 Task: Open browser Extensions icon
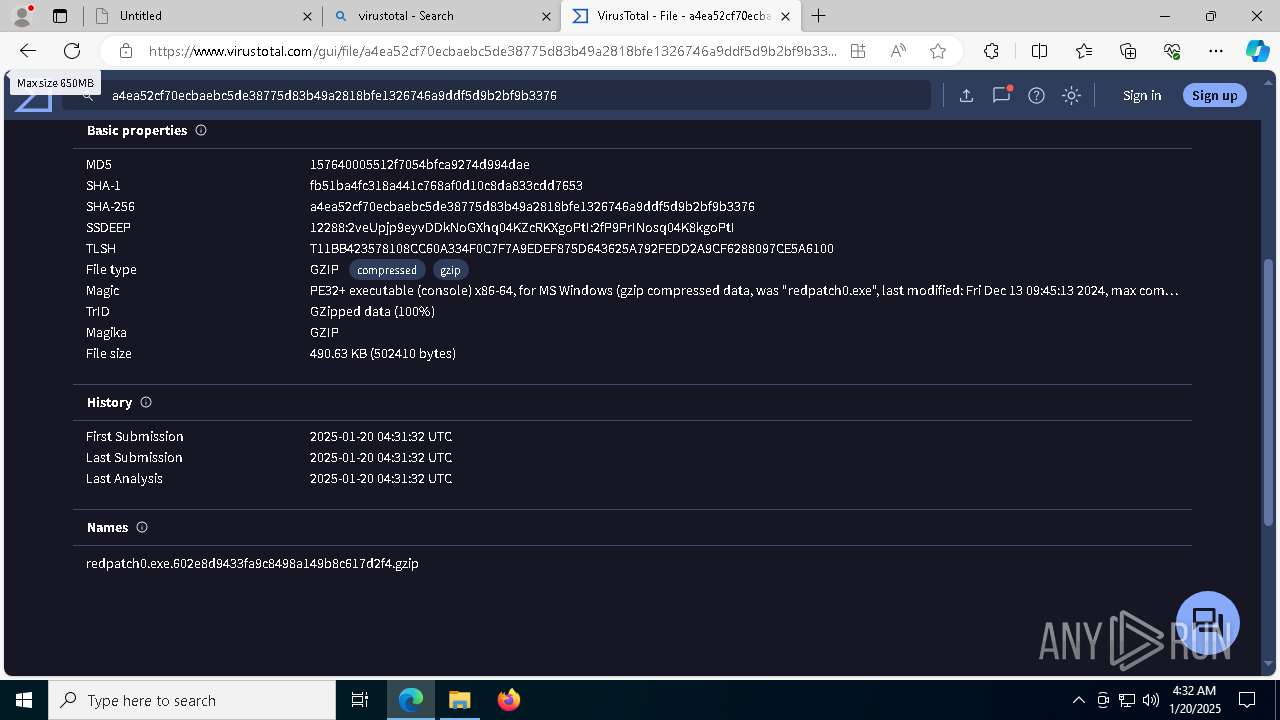click(x=991, y=51)
